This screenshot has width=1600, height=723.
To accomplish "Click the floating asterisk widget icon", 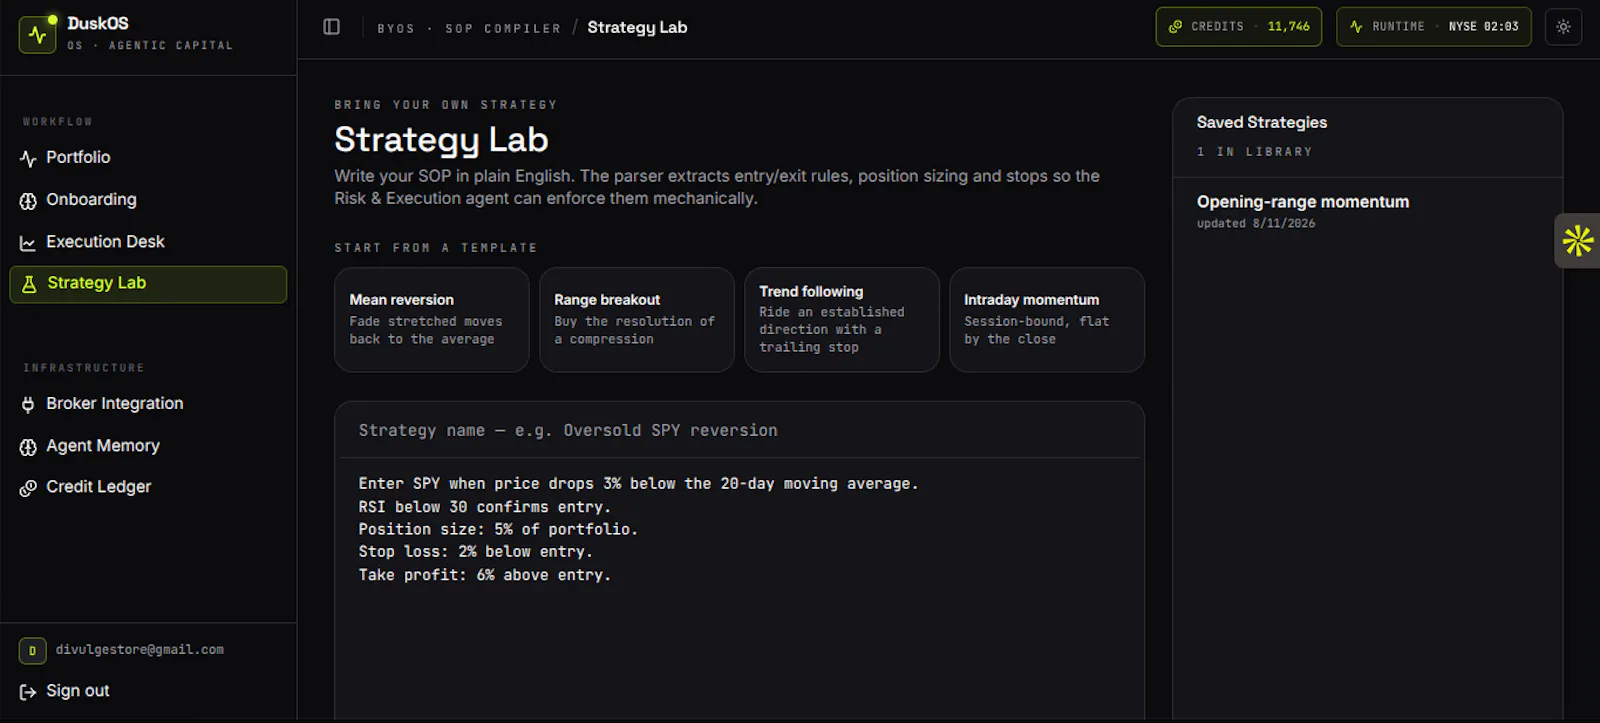I will [1578, 241].
